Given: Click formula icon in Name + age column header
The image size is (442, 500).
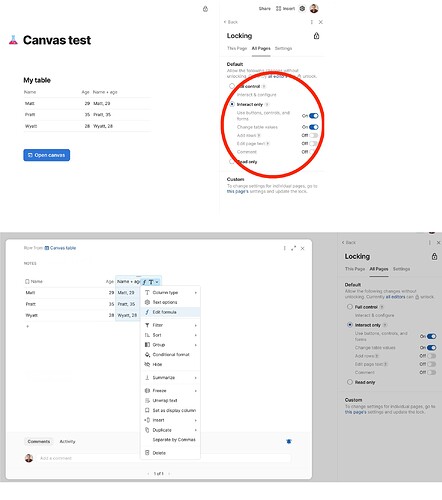Looking at the screenshot, I should point(145,282).
